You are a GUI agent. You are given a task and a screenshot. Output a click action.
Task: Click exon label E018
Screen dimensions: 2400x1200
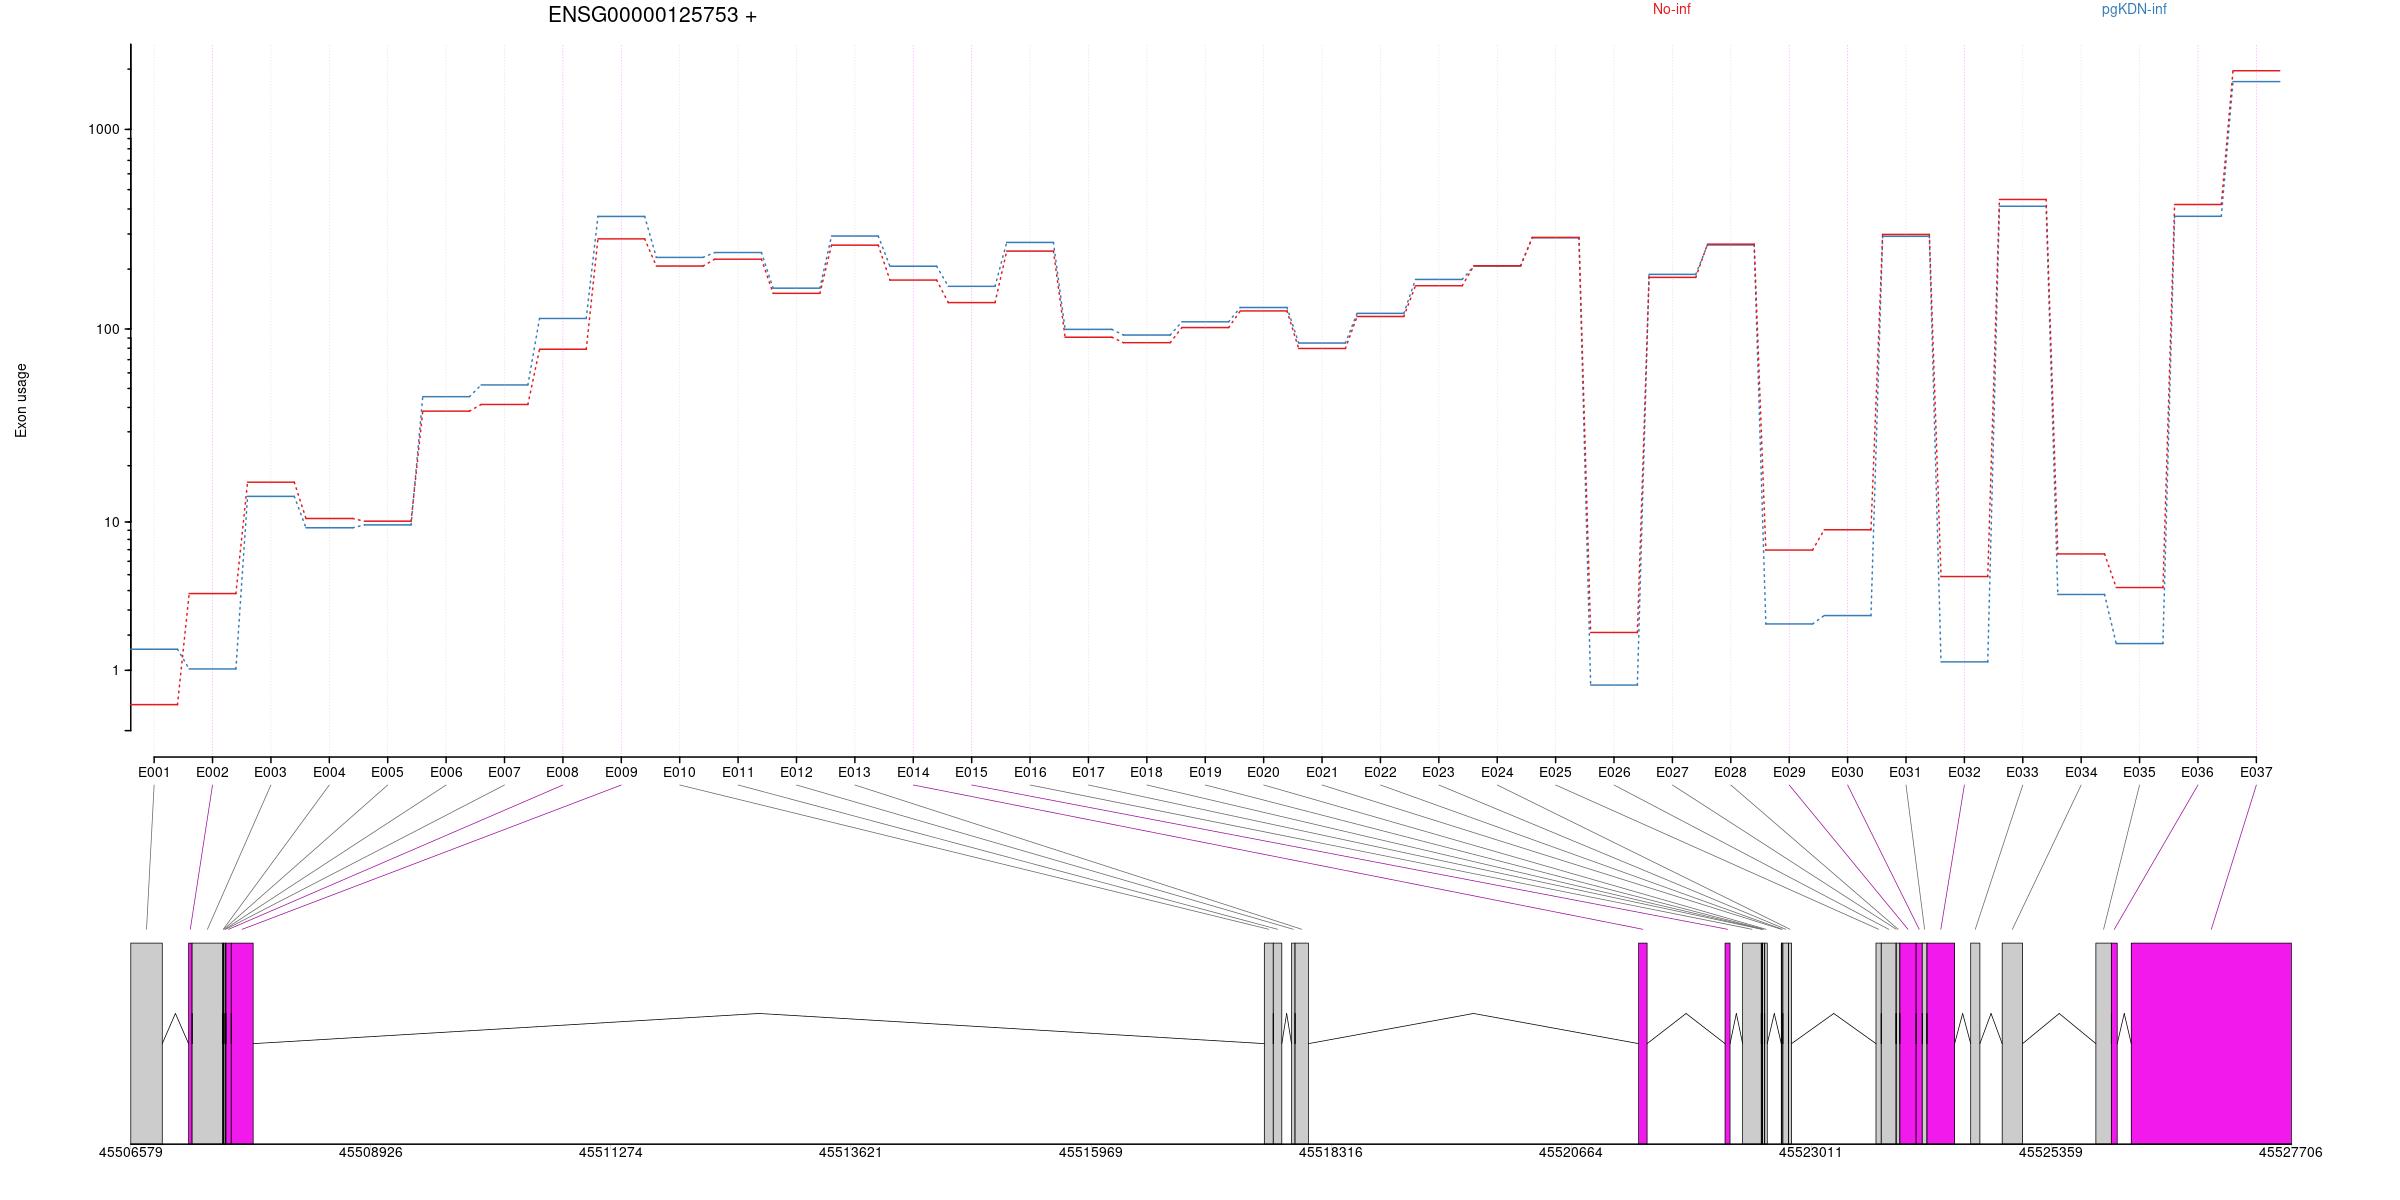point(1146,772)
